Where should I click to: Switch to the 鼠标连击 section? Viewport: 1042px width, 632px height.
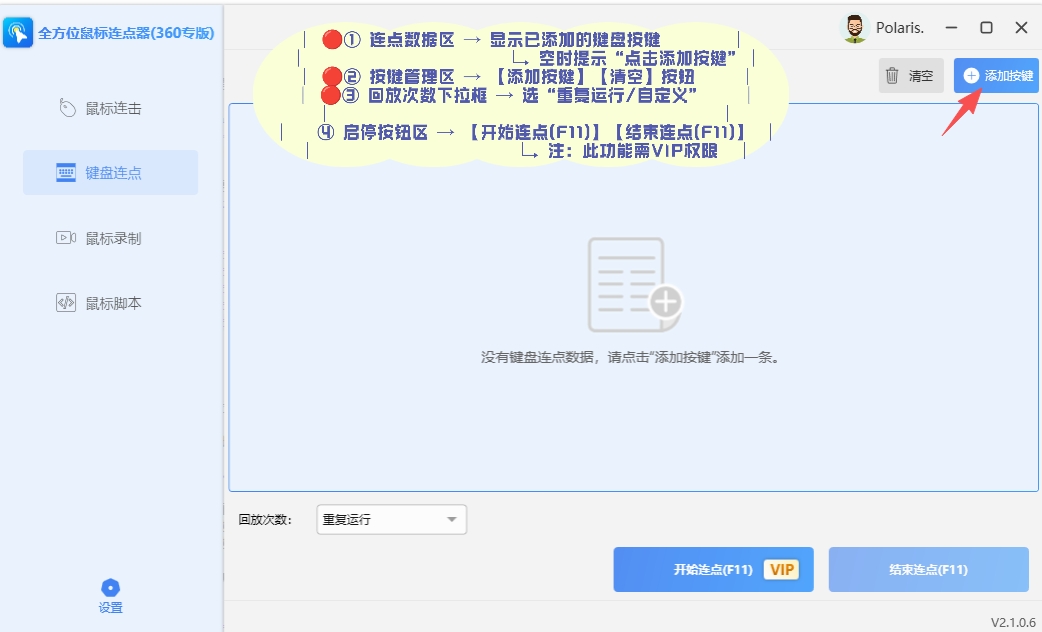pyautogui.click(x=110, y=108)
